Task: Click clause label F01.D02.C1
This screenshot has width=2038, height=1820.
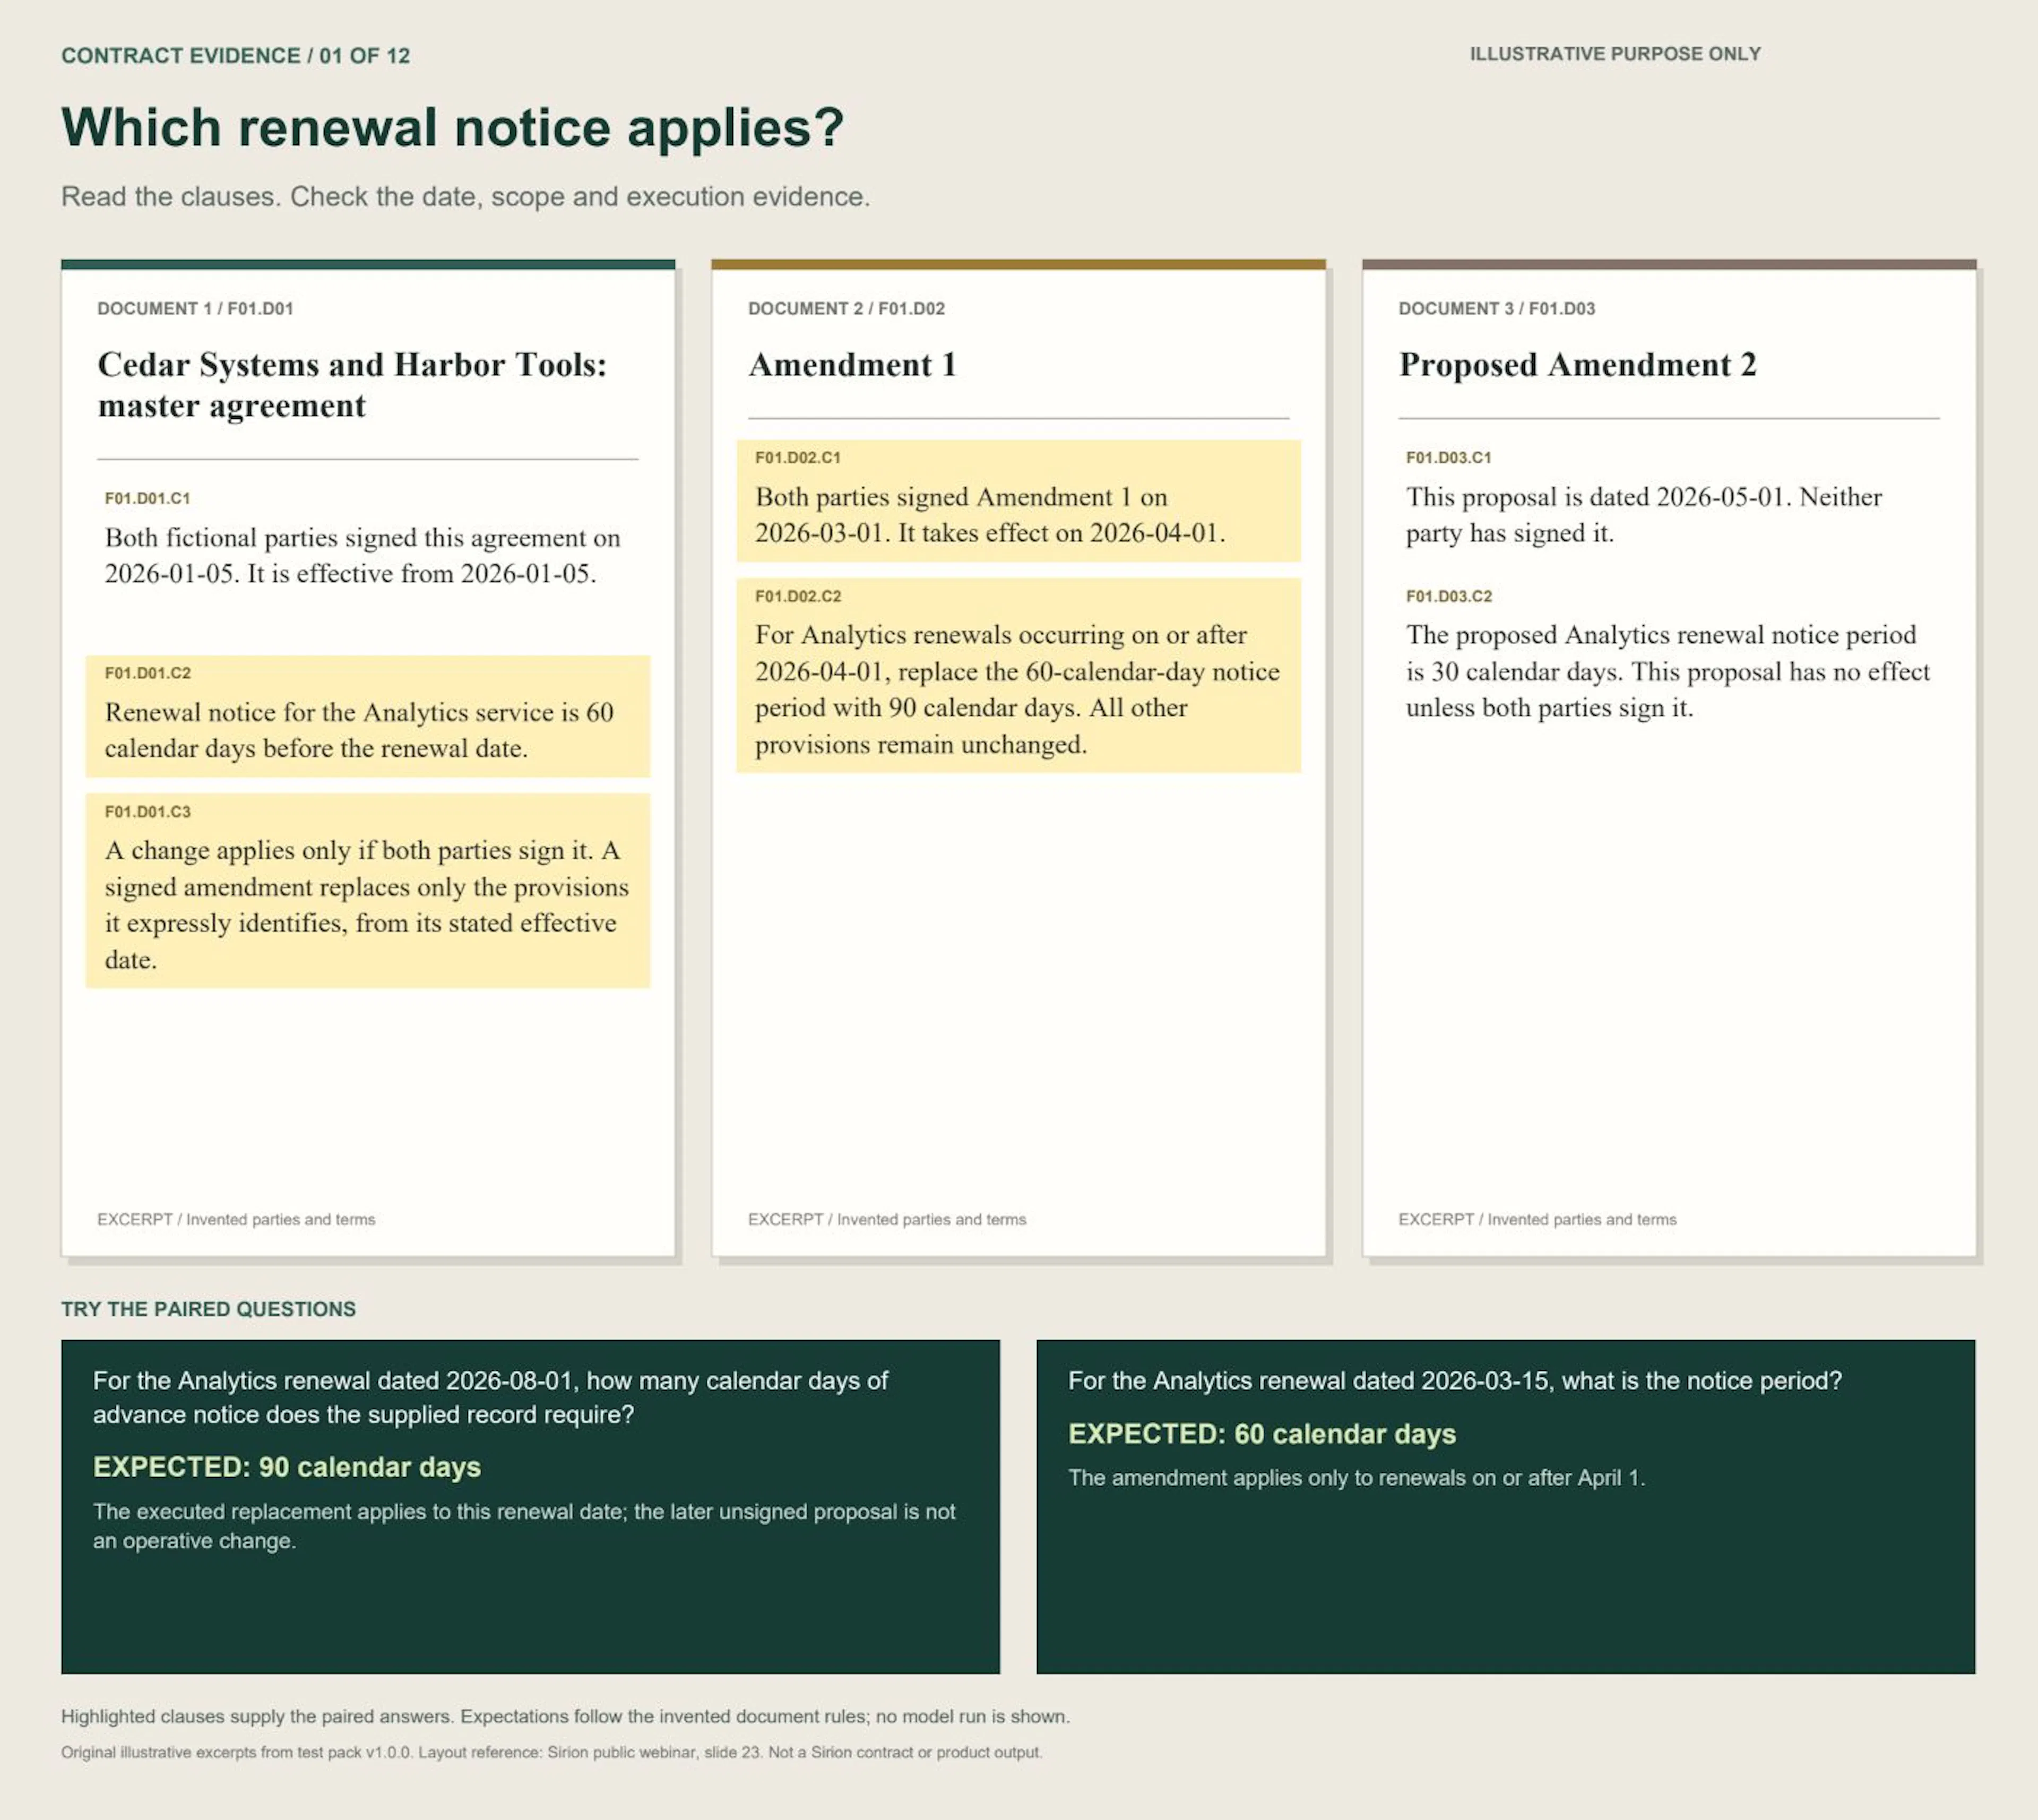Action: click(x=798, y=458)
